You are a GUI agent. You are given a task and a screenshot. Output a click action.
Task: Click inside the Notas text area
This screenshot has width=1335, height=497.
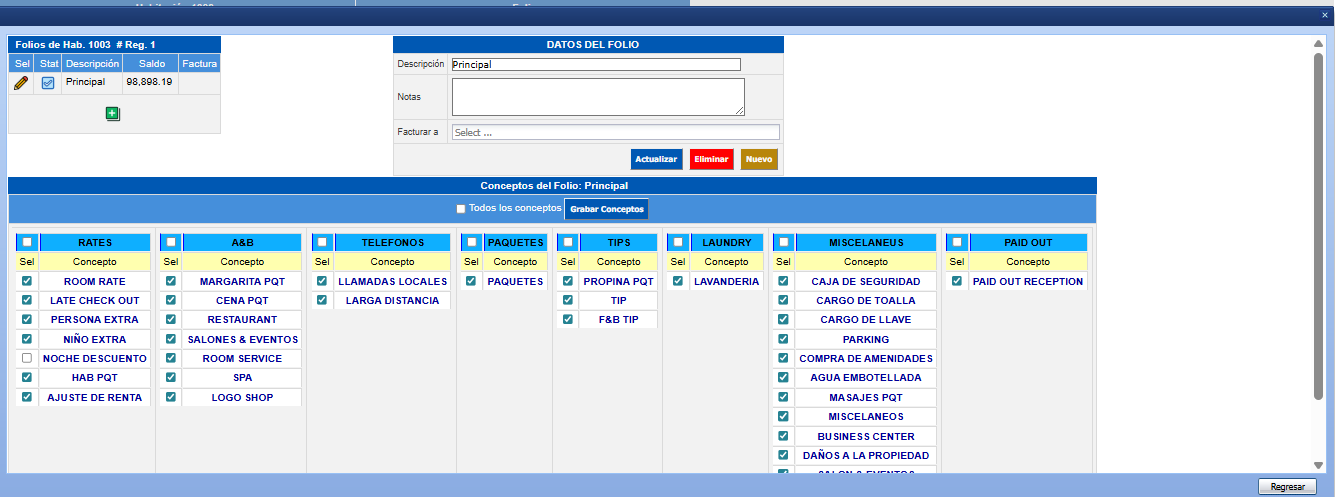pyautogui.click(x=597, y=97)
